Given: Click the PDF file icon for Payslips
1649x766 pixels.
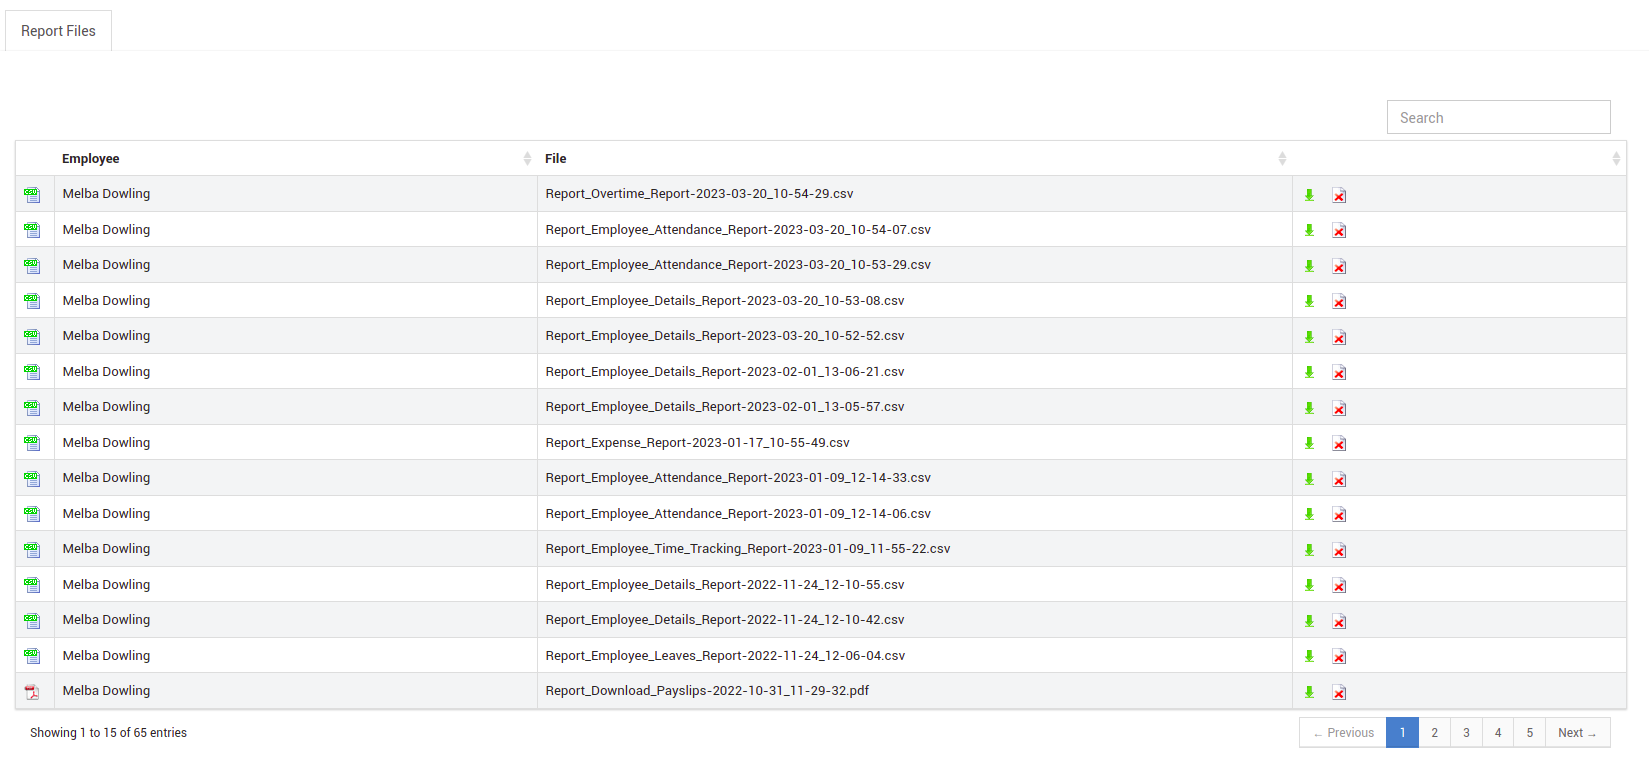Looking at the screenshot, I should (32, 692).
